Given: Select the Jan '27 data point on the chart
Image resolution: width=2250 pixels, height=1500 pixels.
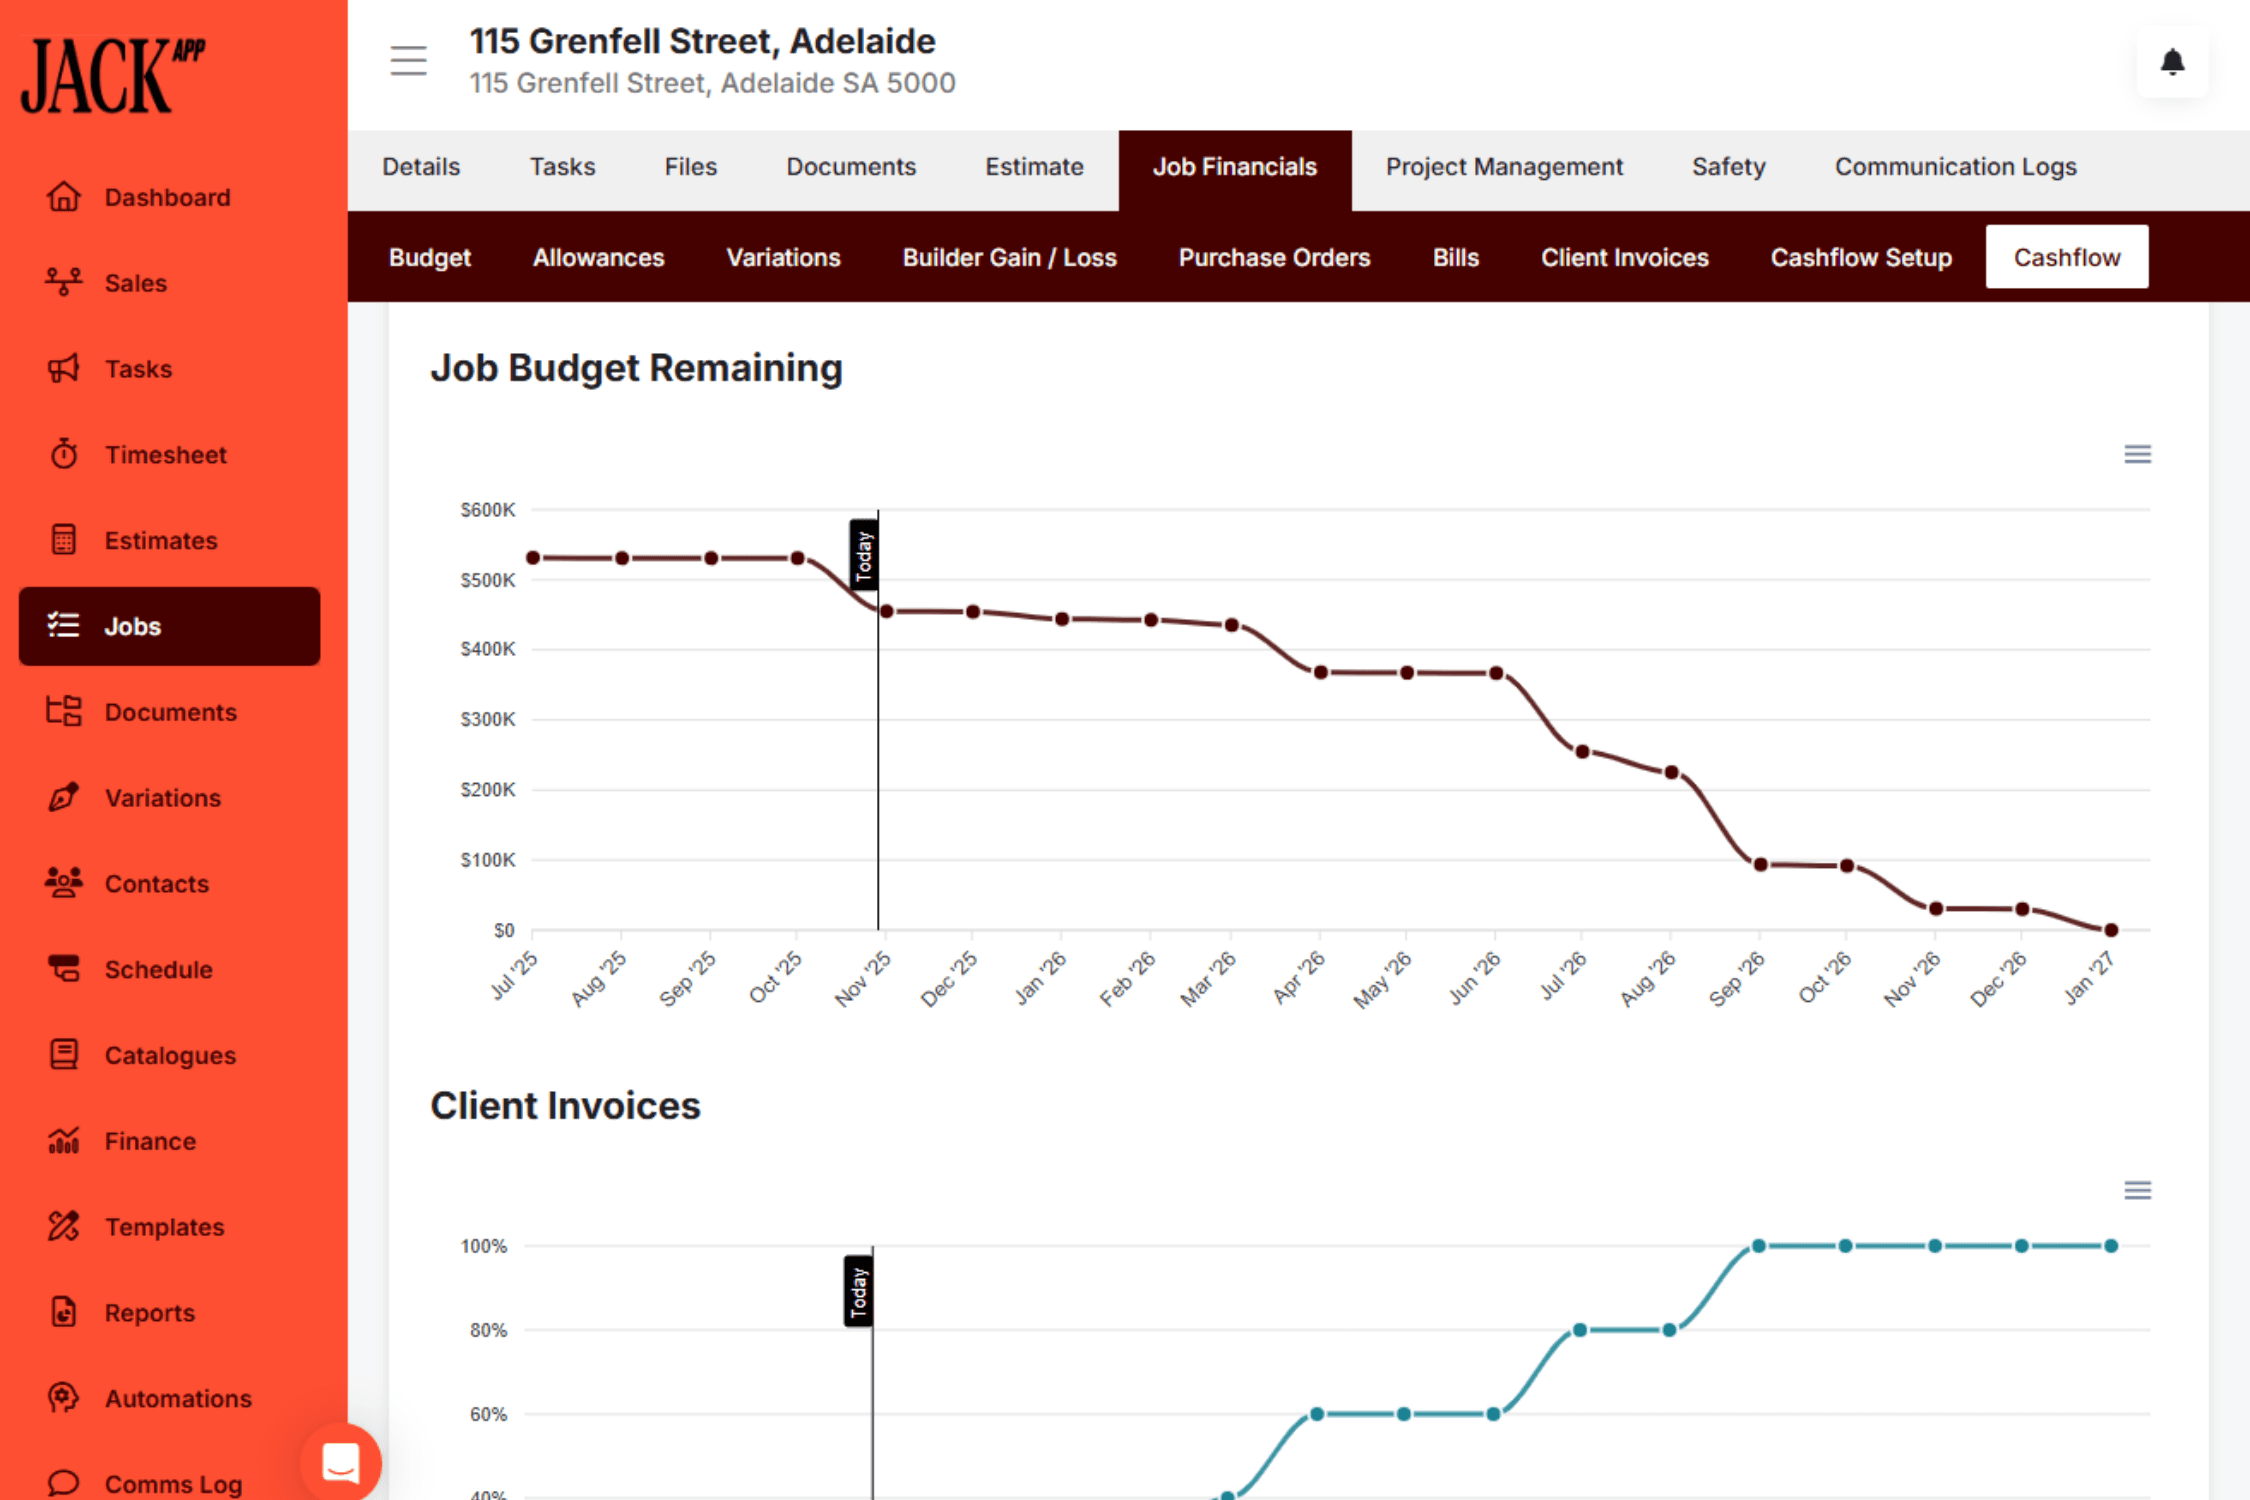Looking at the screenshot, I should click(x=2110, y=929).
